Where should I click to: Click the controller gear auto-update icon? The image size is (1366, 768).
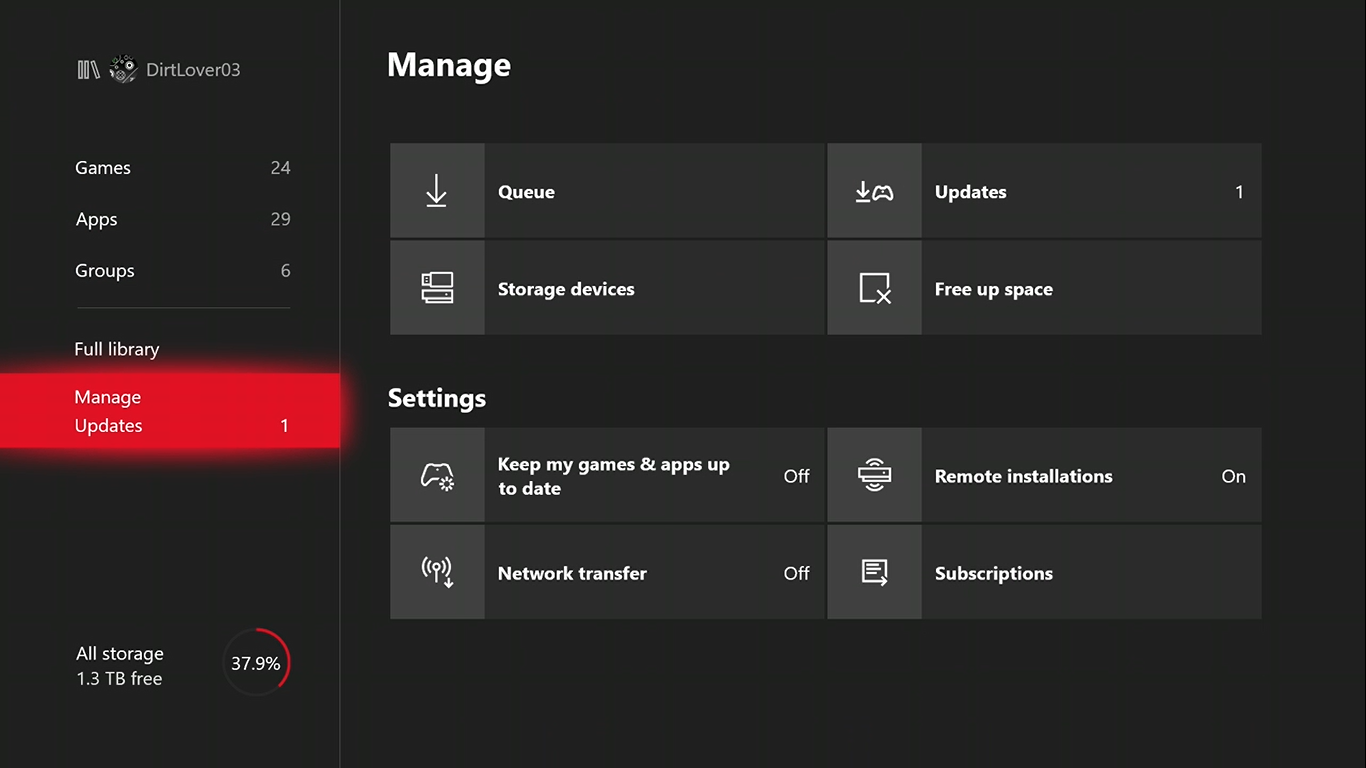pyautogui.click(x=436, y=476)
